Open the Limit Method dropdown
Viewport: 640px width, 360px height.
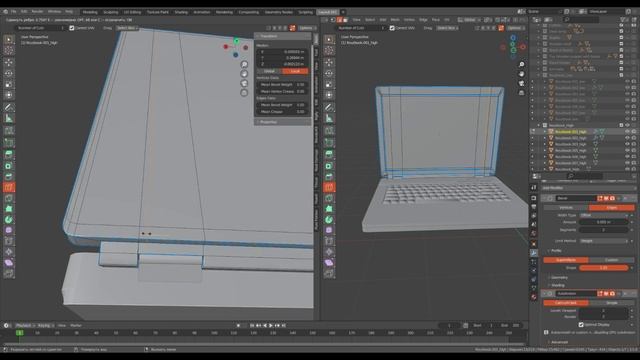tap(604, 241)
